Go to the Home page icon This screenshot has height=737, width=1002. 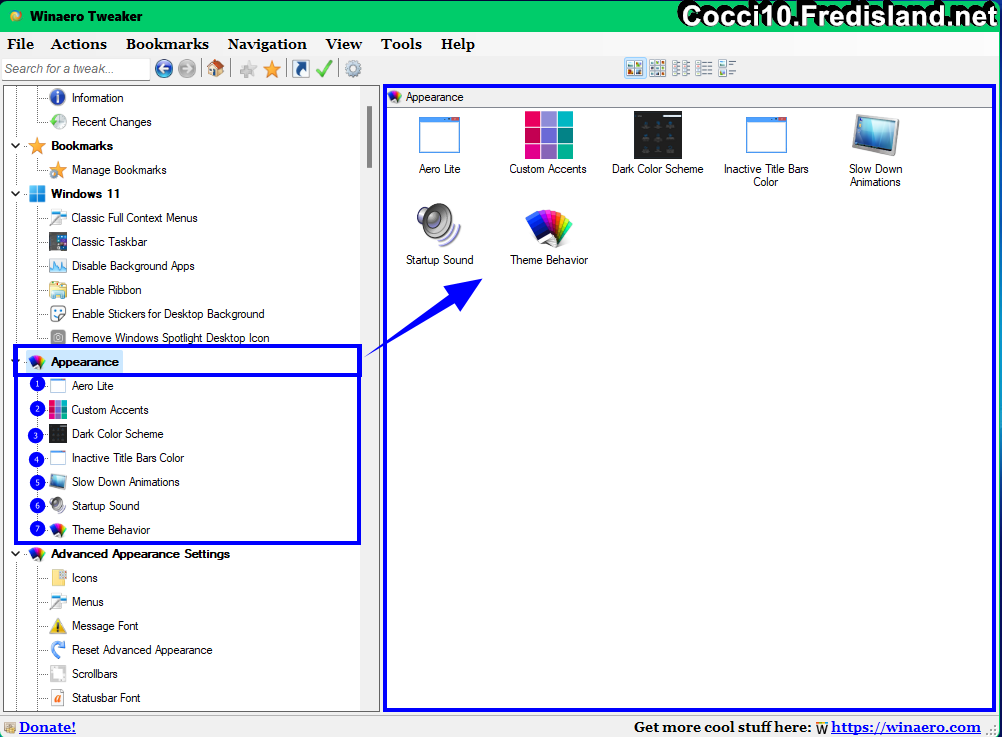tap(215, 68)
